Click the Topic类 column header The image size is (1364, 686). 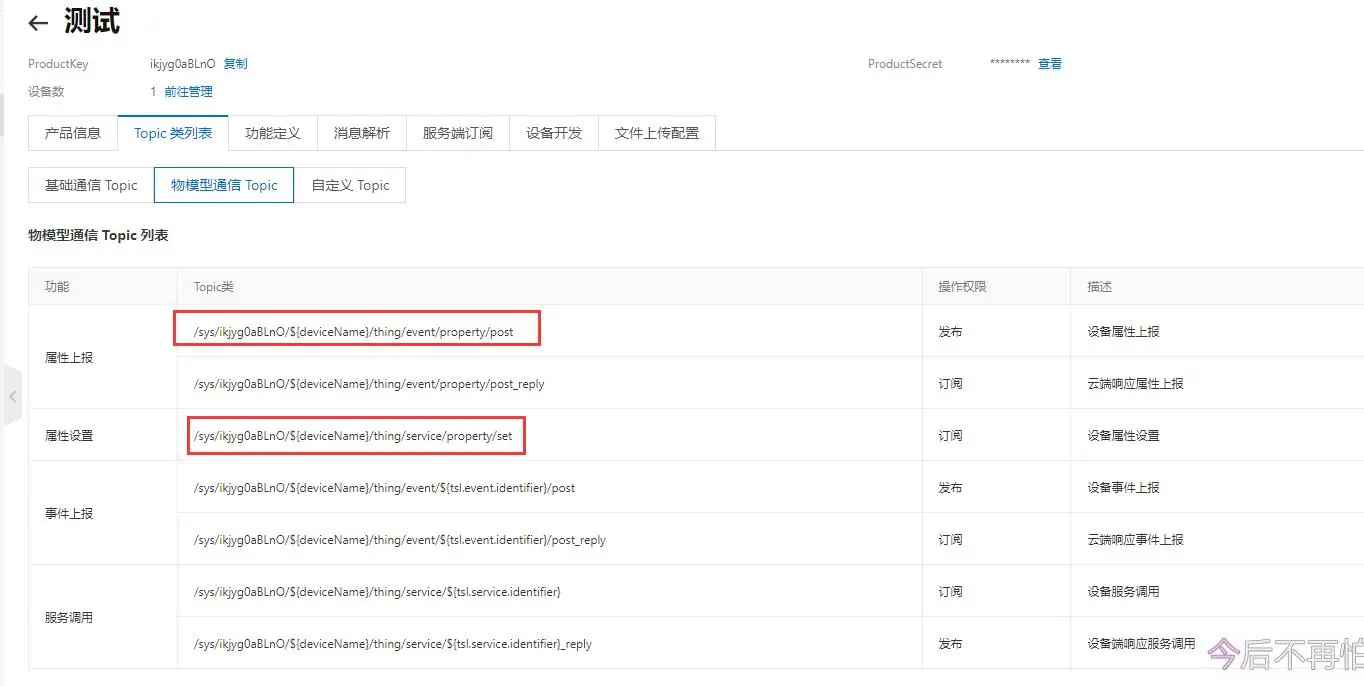(x=213, y=287)
